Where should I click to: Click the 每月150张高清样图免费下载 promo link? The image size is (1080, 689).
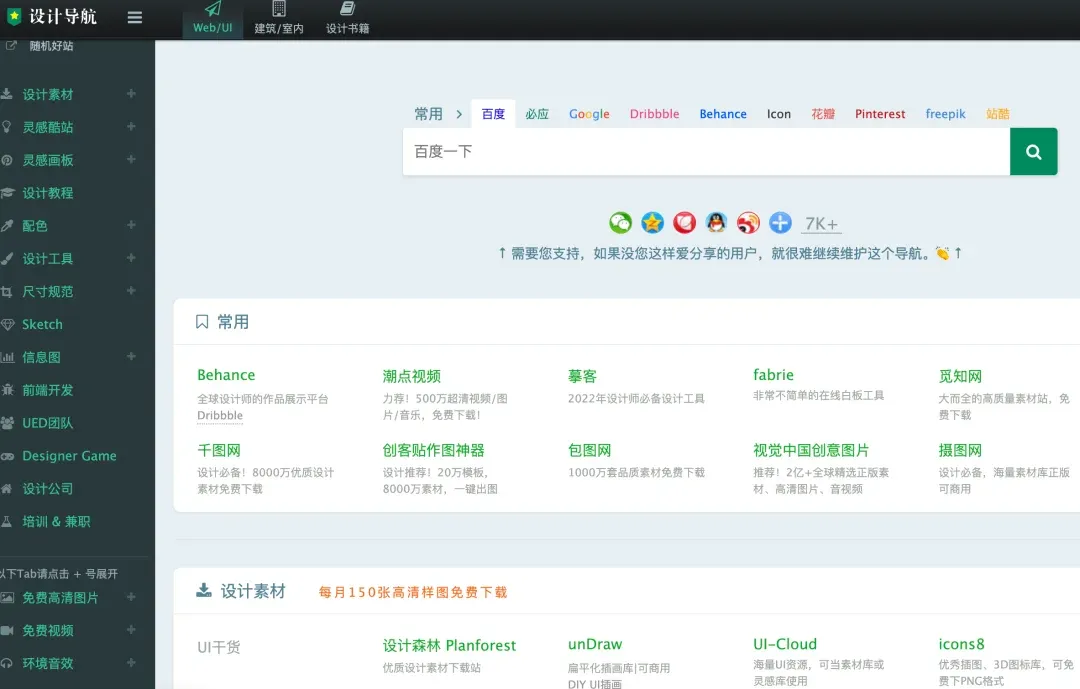[x=413, y=593]
